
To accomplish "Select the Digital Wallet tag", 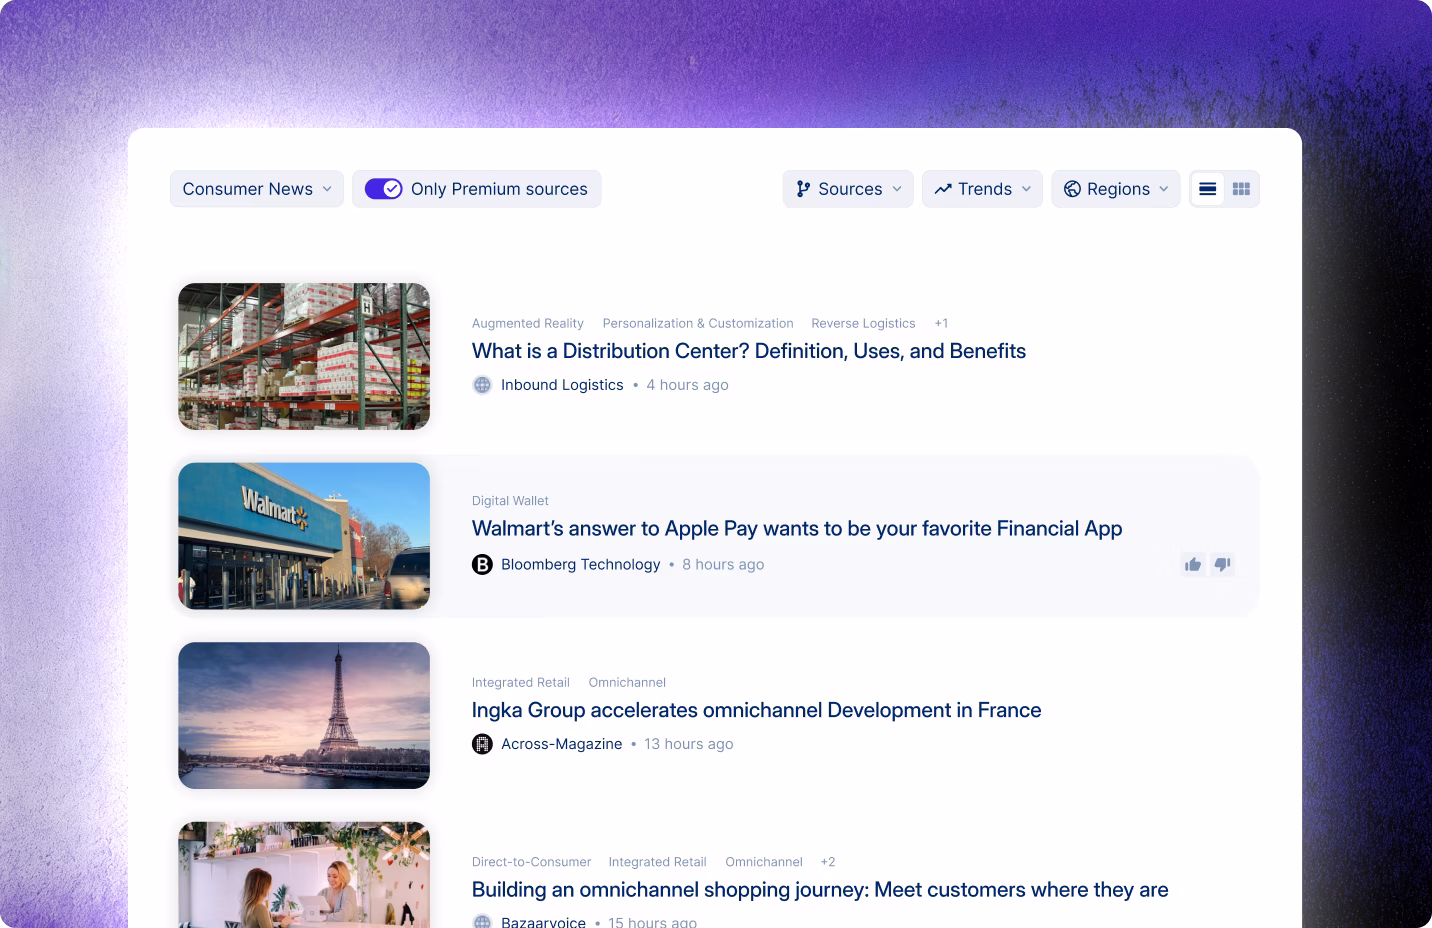I will point(510,501).
